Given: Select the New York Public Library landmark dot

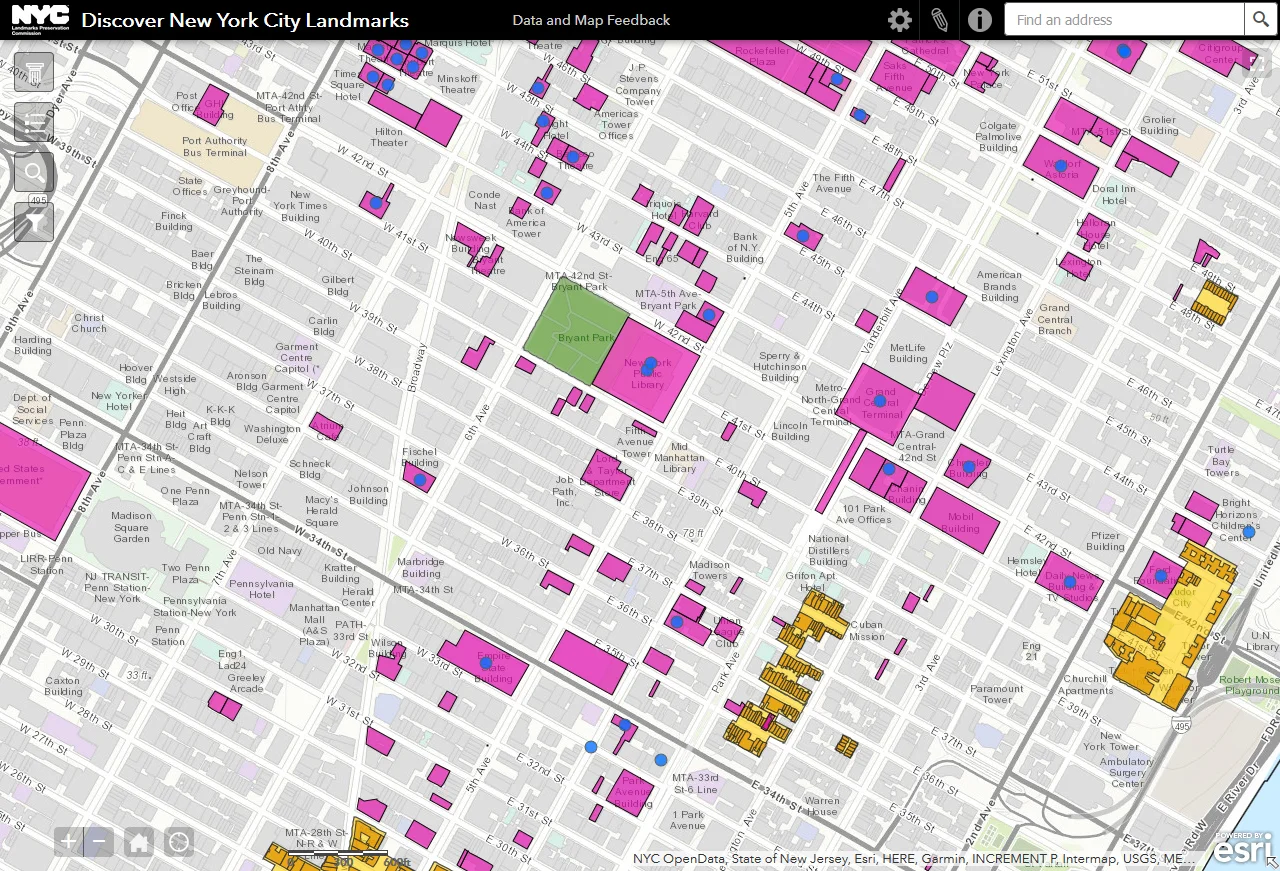Looking at the screenshot, I should [651, 364].
